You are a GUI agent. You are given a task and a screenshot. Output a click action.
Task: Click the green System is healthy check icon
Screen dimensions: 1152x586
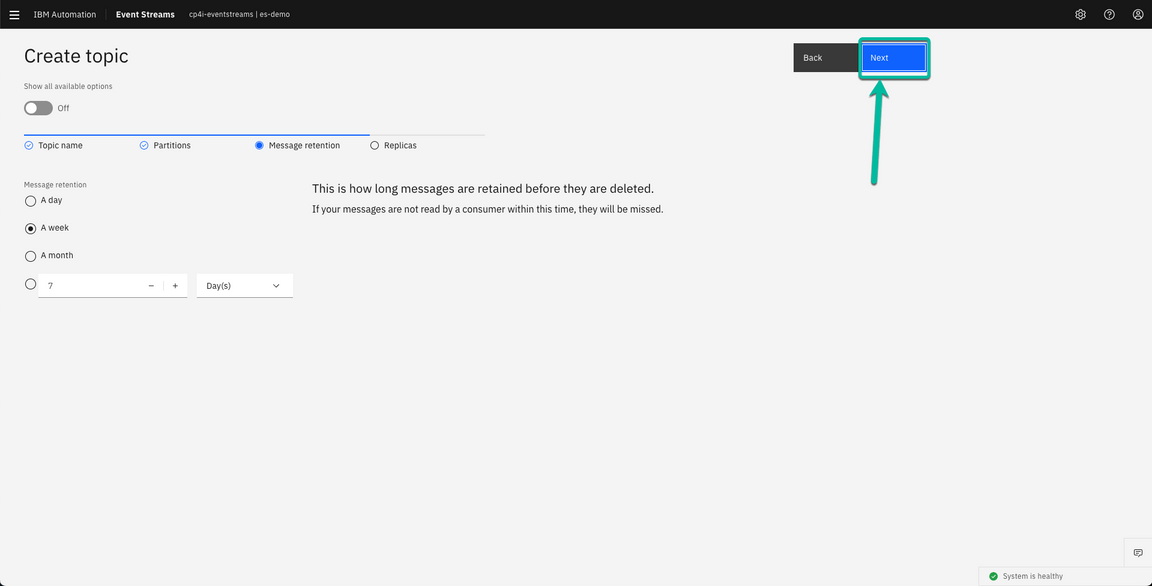click(x=993, y=576)
